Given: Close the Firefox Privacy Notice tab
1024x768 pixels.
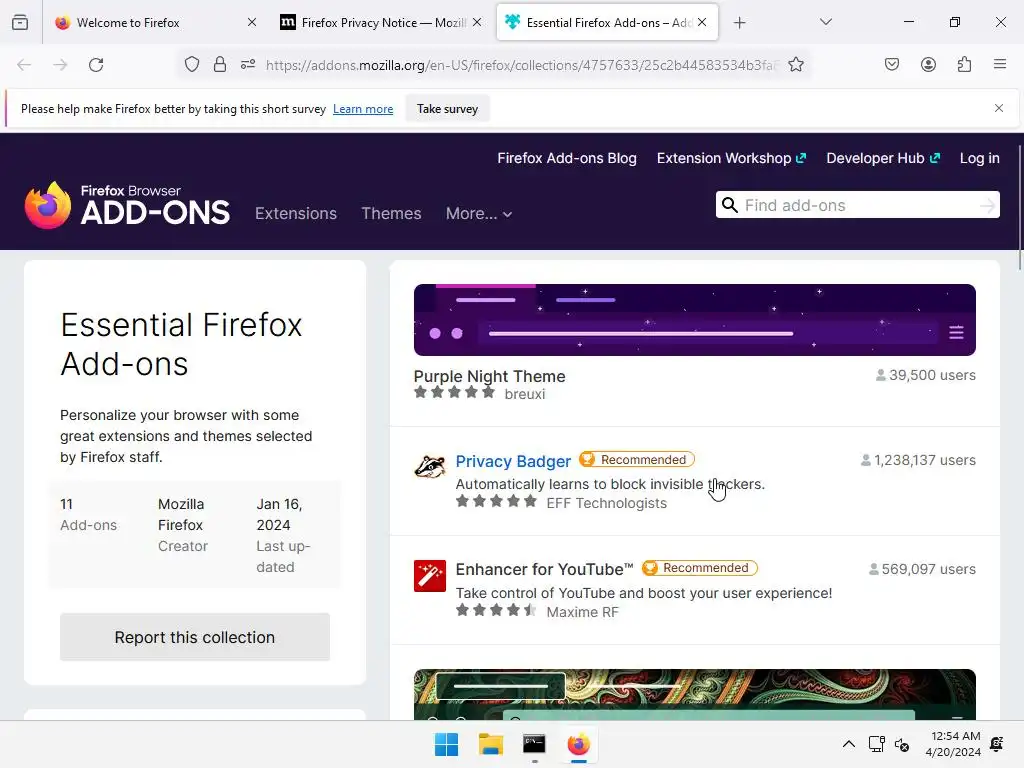Looking at the screenshot, I should pos(477,22).
